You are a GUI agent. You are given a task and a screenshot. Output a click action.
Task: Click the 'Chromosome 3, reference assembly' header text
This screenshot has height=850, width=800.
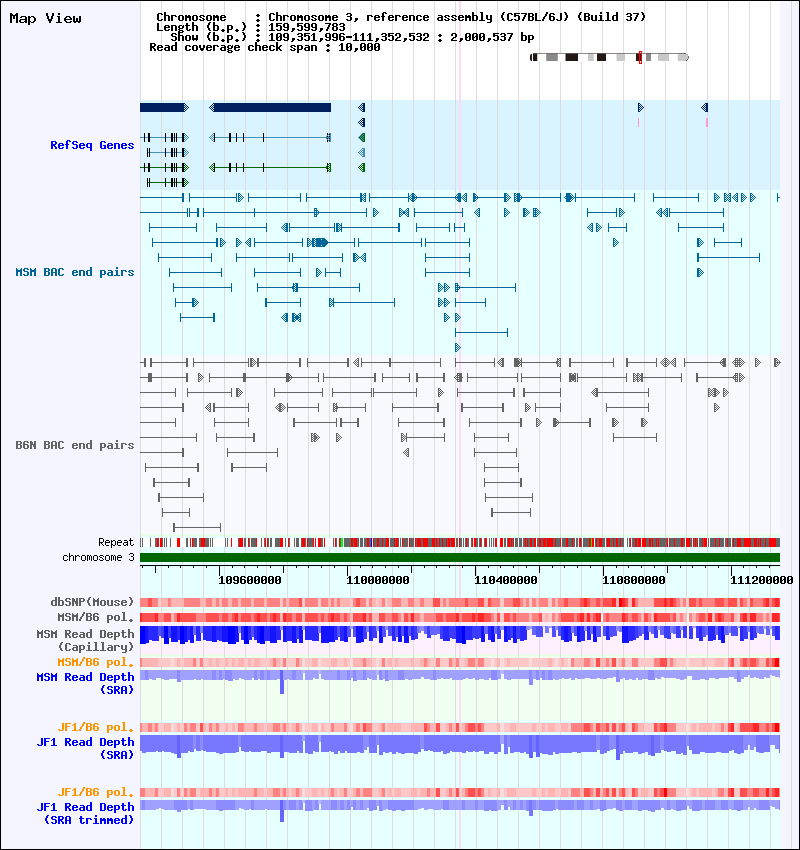pyautogui.click(x=457, y=17)
